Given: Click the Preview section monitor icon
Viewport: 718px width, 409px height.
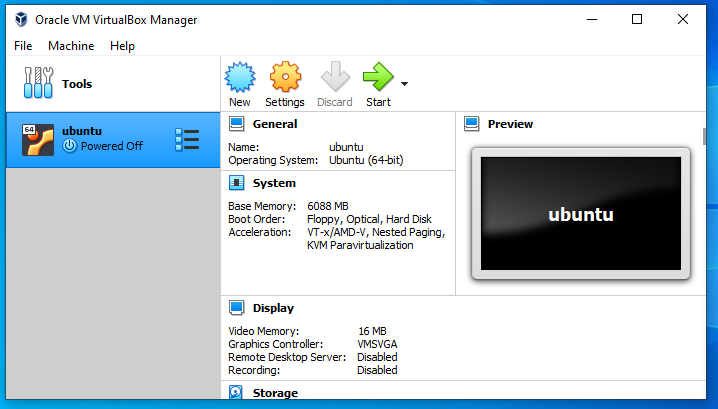Looking at the screenshot, I should (472, 124).
